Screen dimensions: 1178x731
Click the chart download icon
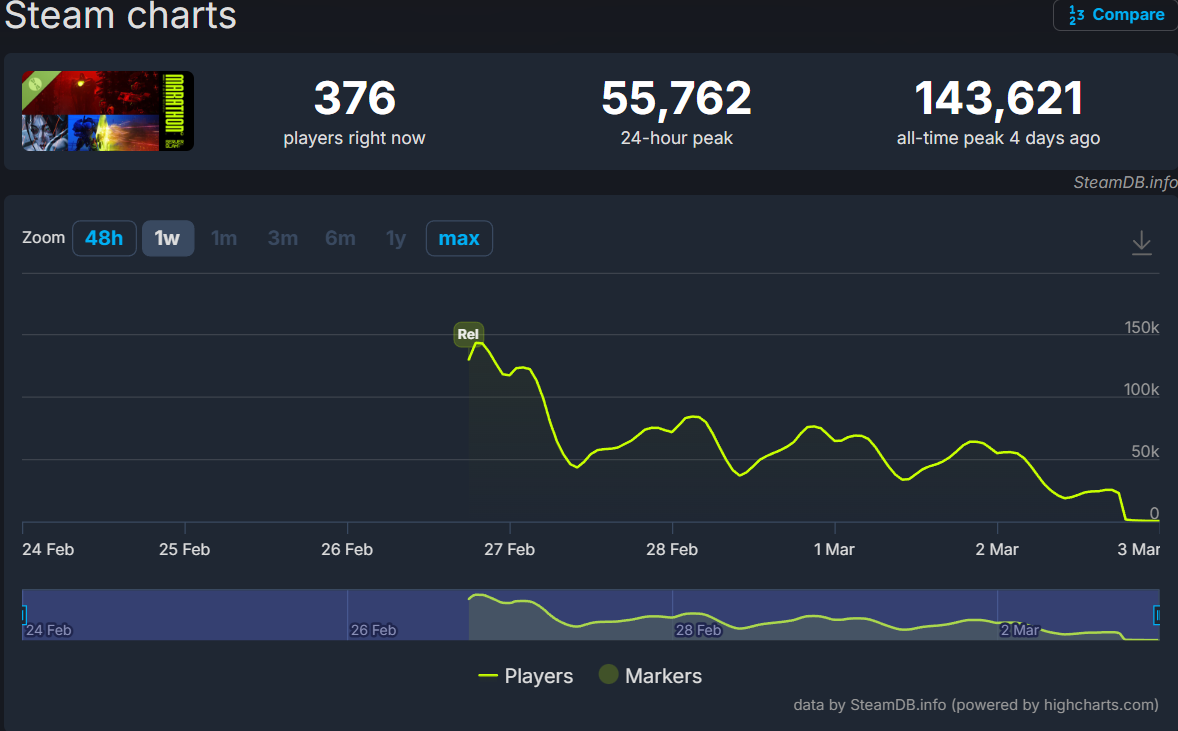pyautogui.click(x=1141, y=243)
